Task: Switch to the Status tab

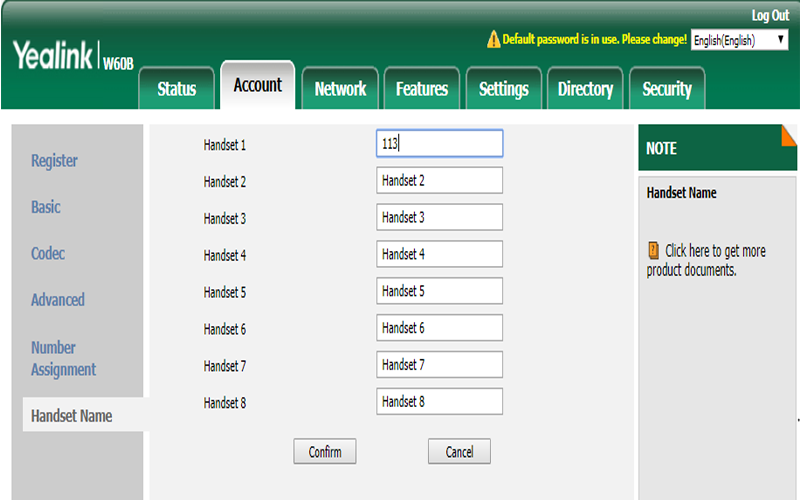Action: (177, 89)
